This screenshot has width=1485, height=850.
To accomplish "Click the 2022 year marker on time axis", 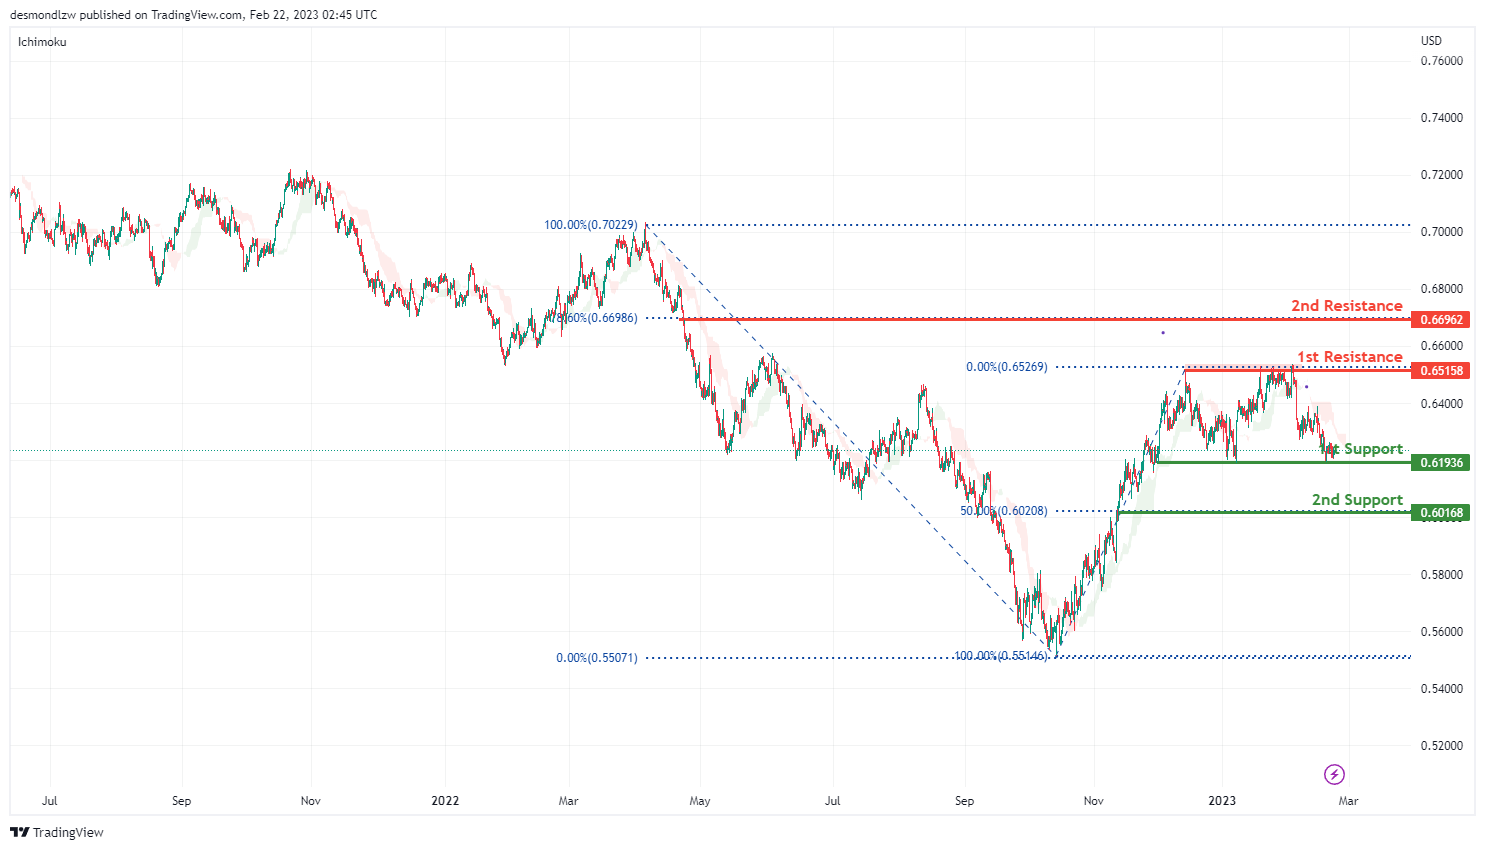I will 445,801.
